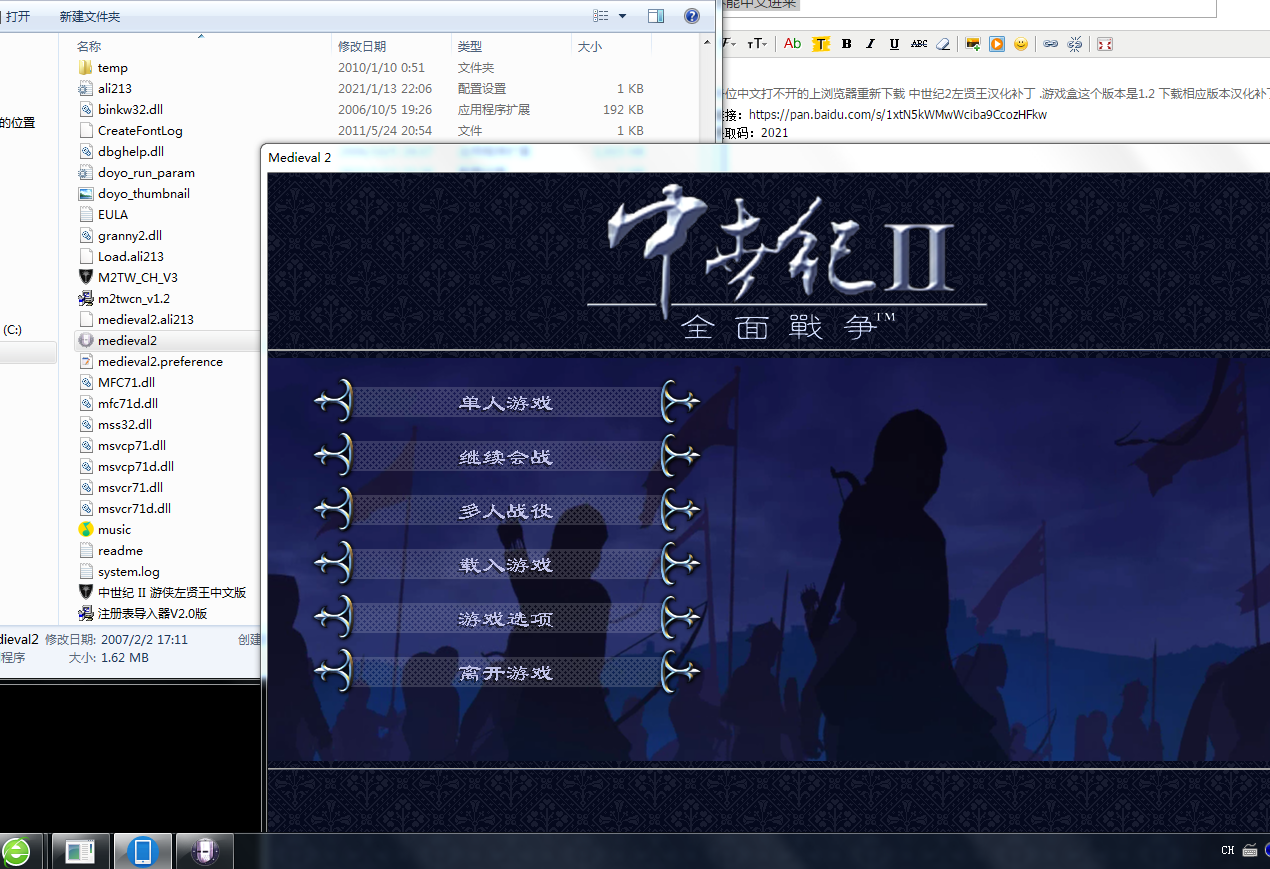1270x869 pixels.
Task: Open the pan.baidu.com link in the post
Action: [x=898, y=114]
